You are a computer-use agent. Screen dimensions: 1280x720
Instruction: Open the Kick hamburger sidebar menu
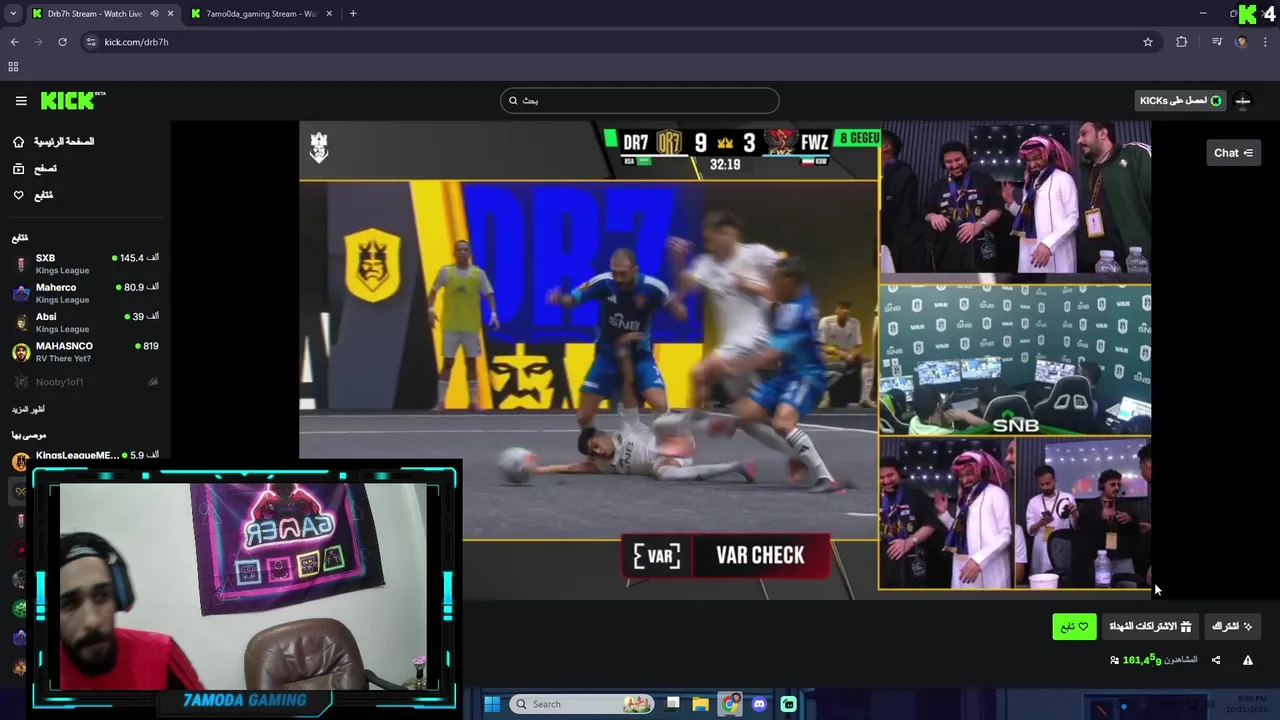click(21, 101)
